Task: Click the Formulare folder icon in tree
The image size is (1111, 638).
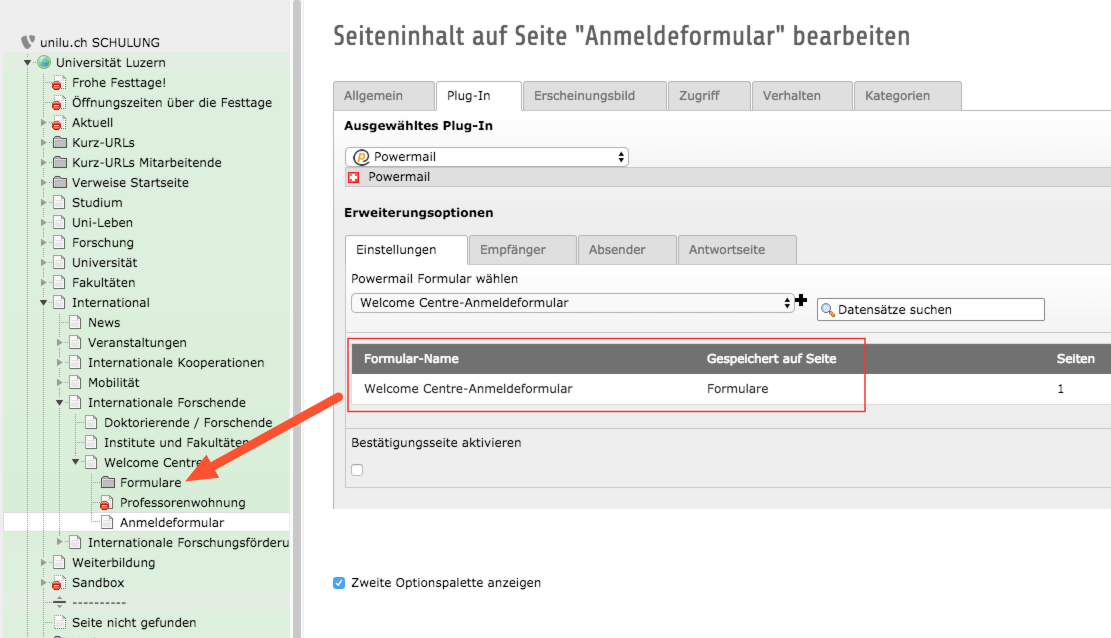Action: 108,482
